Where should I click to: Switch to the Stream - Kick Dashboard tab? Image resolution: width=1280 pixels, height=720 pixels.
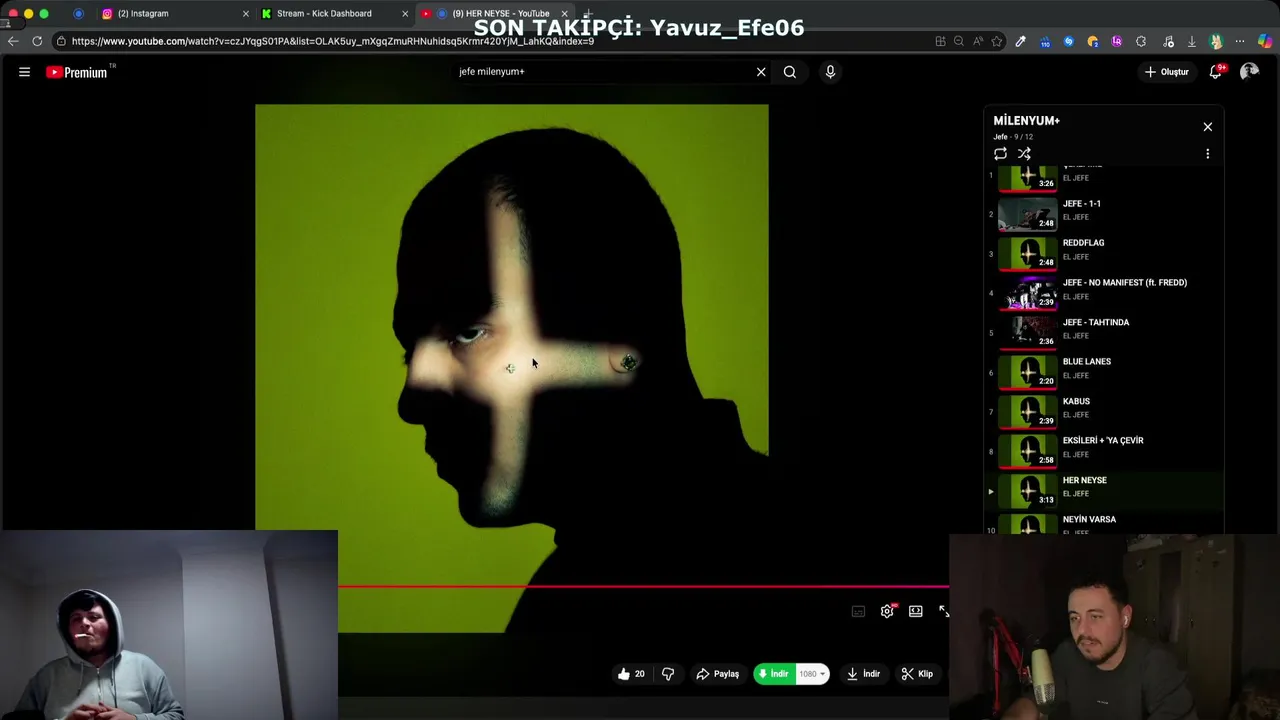[335, 14]
